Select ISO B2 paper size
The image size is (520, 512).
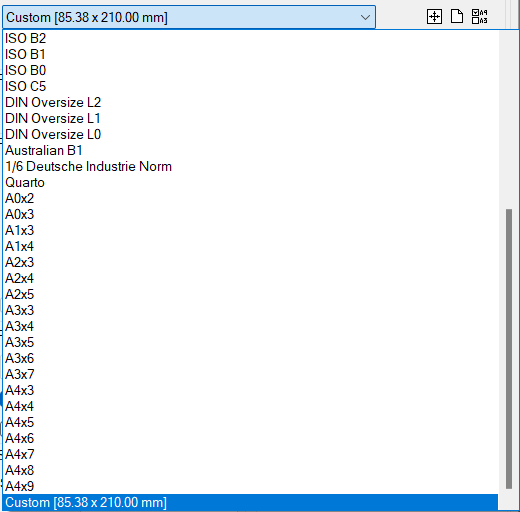pos(250,38)
